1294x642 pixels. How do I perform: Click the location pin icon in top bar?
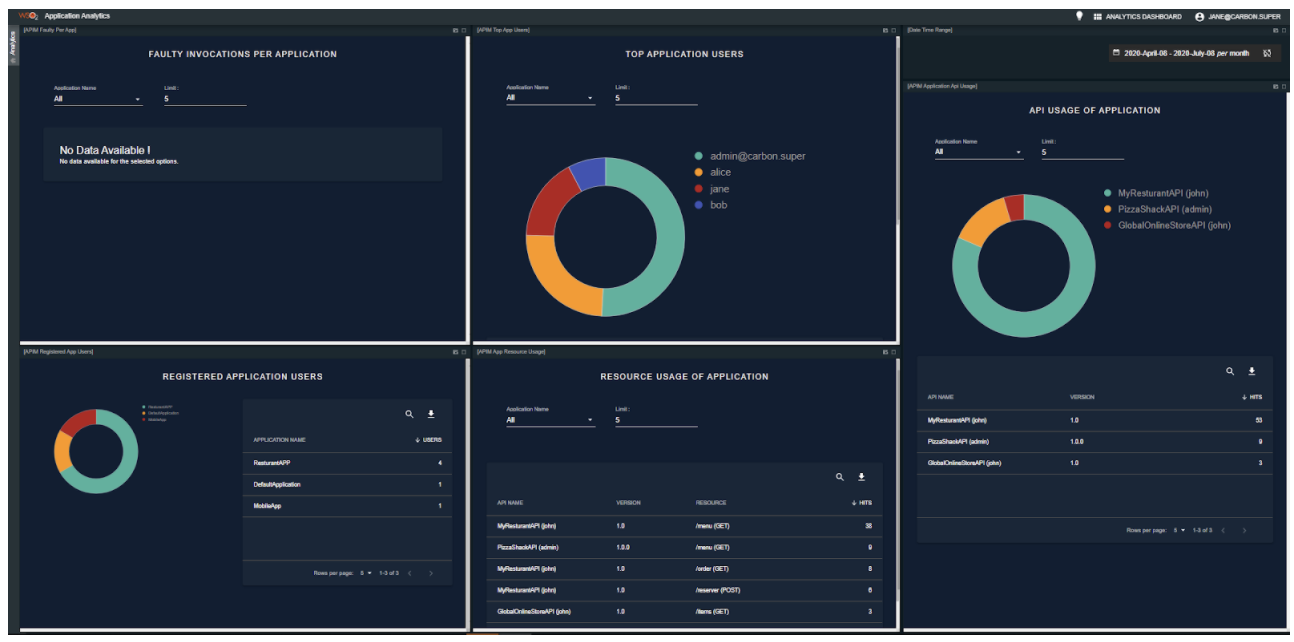coord(1079,16)
